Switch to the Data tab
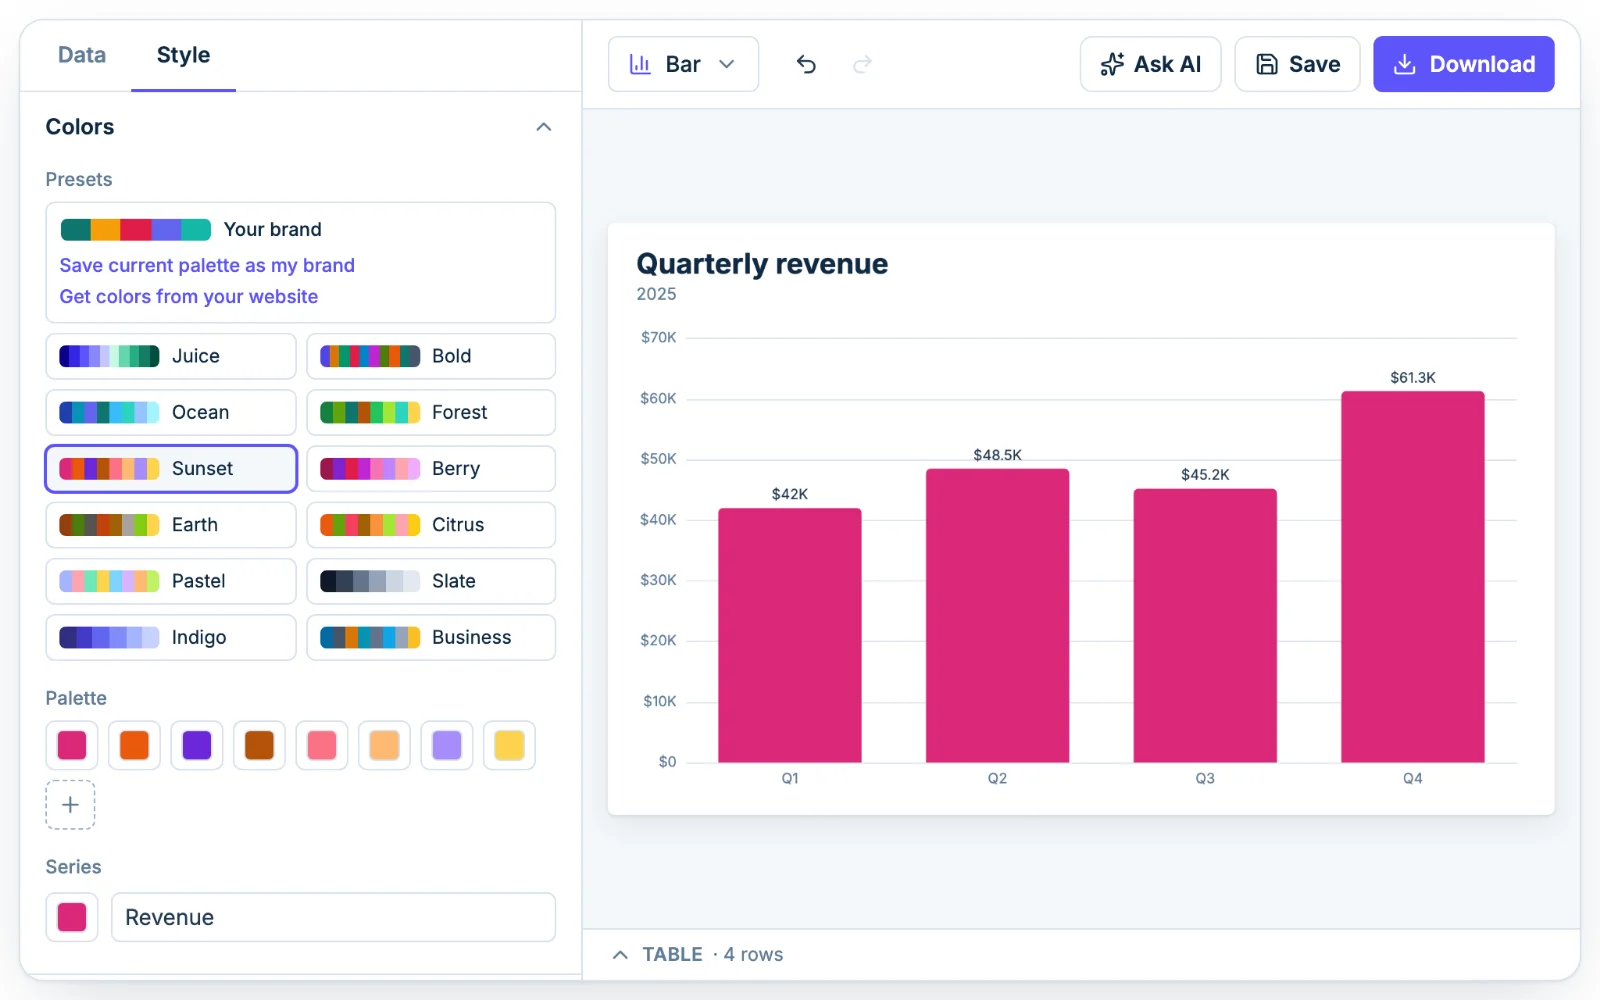Screen dimensions: 1600x1000 (82, 55)
